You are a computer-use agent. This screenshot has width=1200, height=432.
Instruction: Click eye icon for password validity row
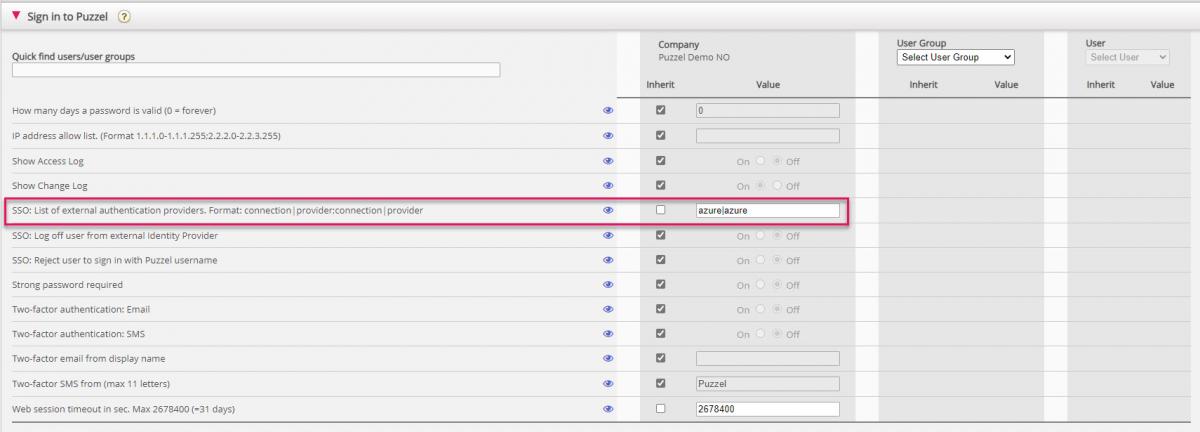pyautogui.click(x=608, y=110)
